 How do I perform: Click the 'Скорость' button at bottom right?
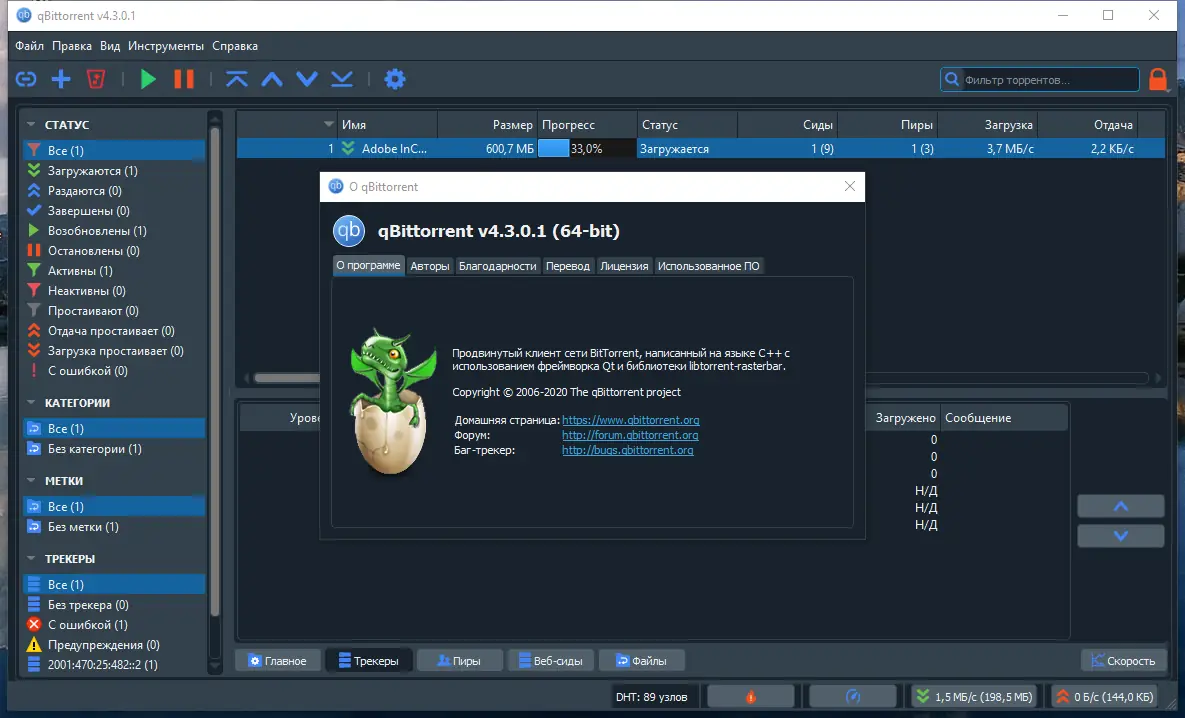tap(1123, 660)
